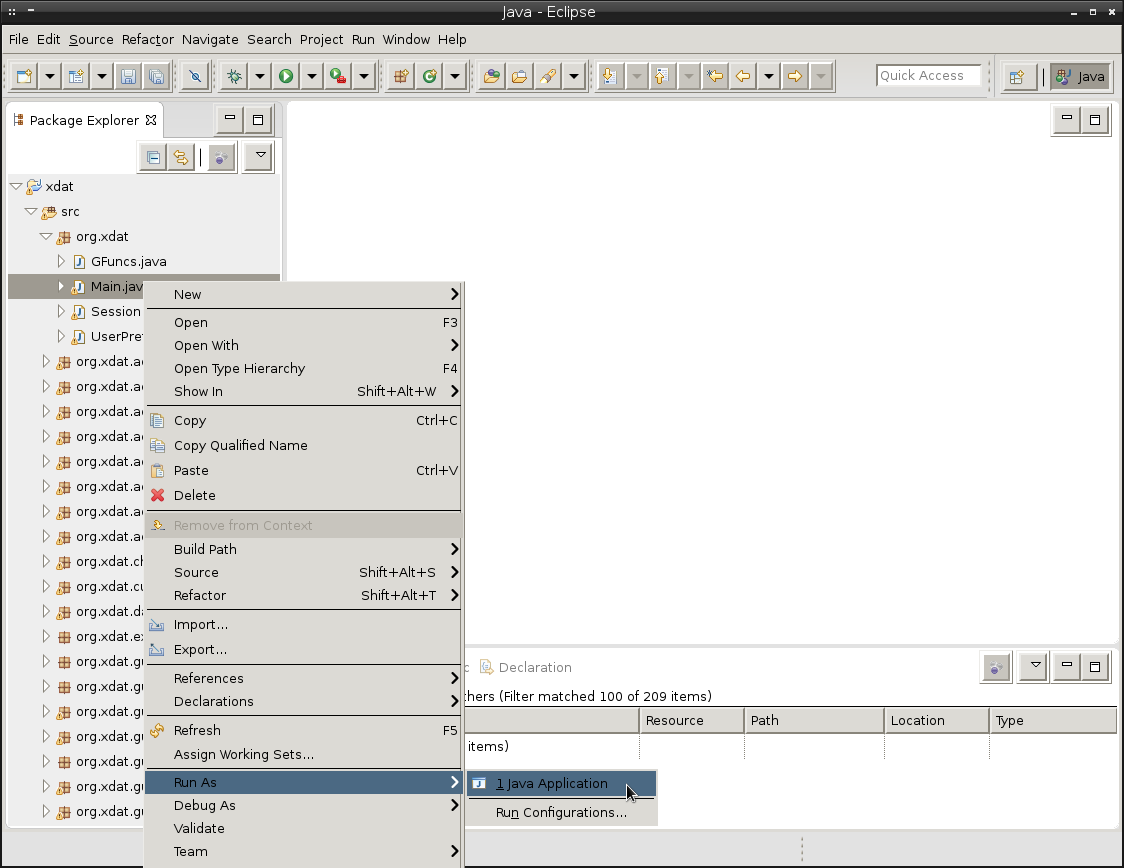This screenshot has height=868, width=1124.
Task: Click the Back yellow arrow toolbar icon
Action: click(743, 76)
